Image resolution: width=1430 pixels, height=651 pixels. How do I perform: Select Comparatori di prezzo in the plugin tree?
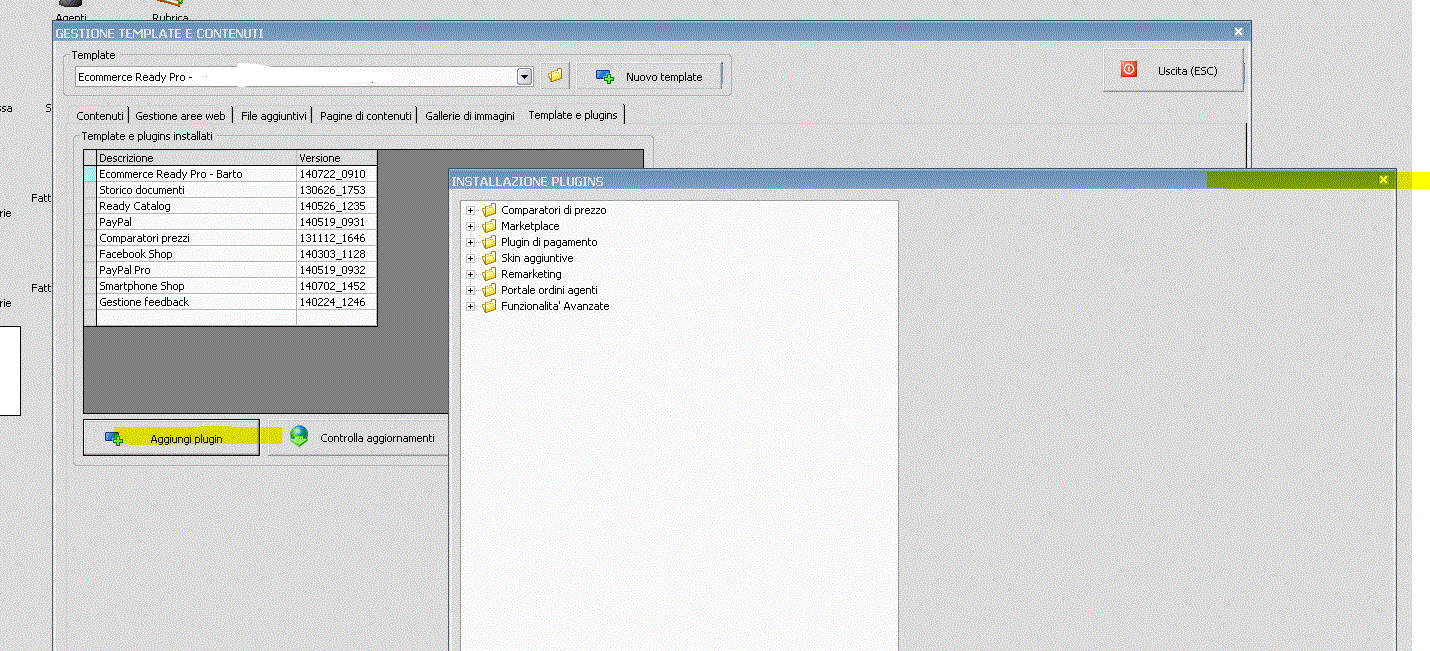click(553, 210)
